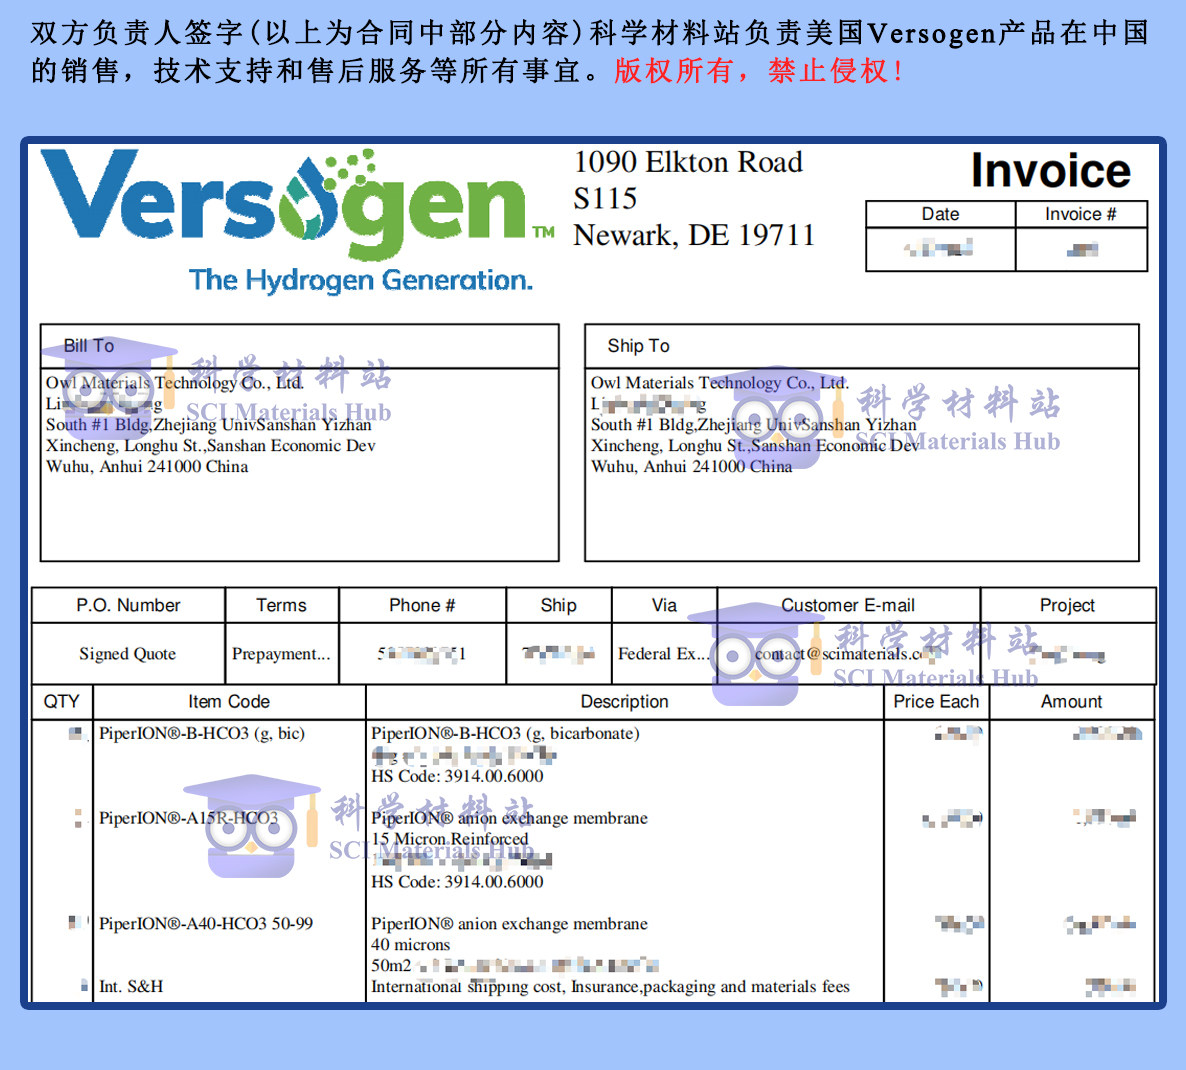Click the "P.O. Number" column header
The height and width of the screenshot is (1070, 1186).
pos(129,606)
